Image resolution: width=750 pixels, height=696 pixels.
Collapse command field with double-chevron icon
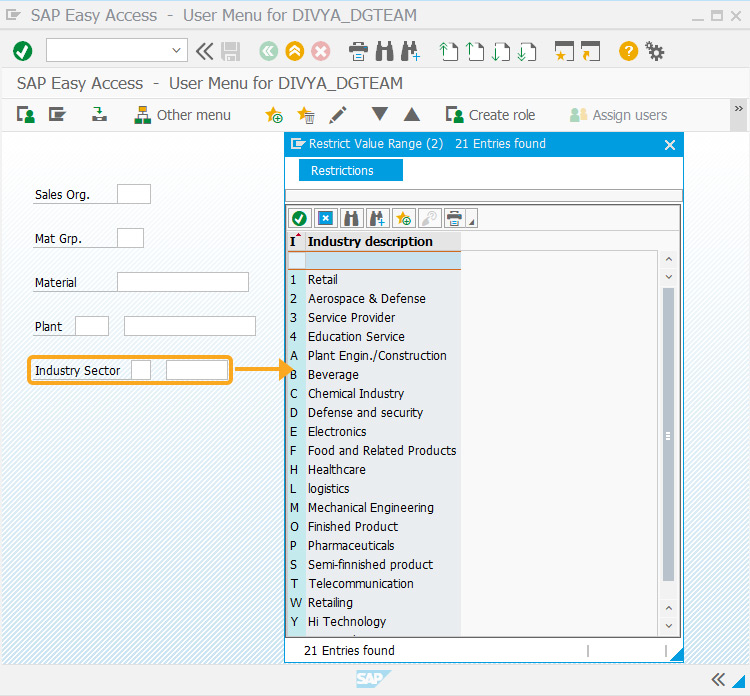point(204,51)
